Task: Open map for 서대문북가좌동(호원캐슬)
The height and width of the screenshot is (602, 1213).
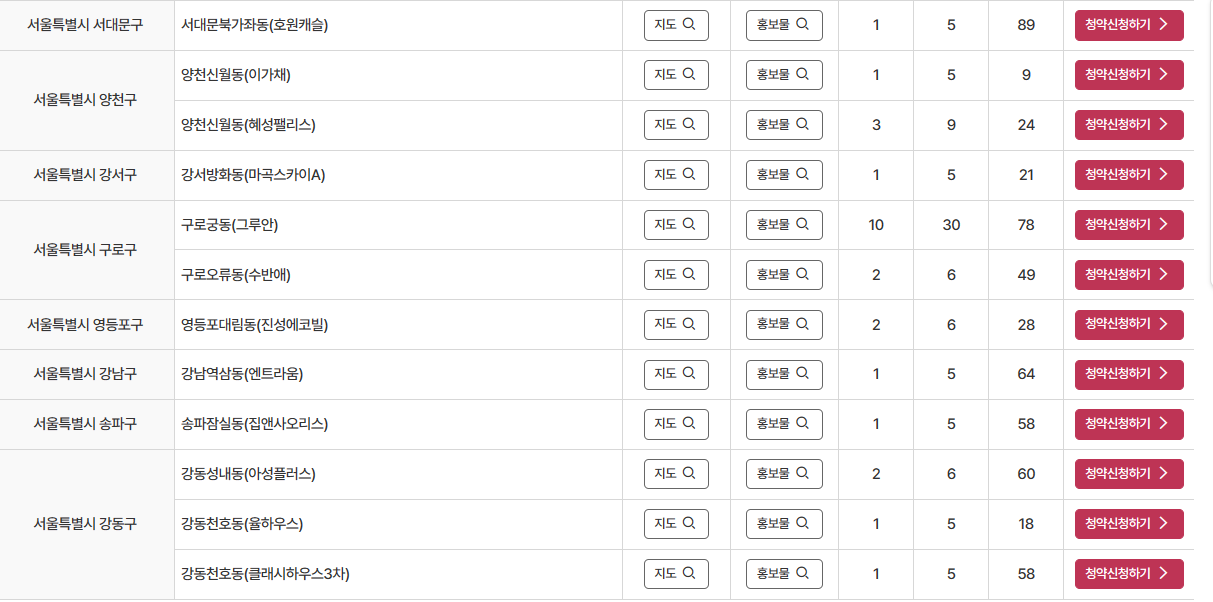Action: pyautogui.click(x=676, y=25)
